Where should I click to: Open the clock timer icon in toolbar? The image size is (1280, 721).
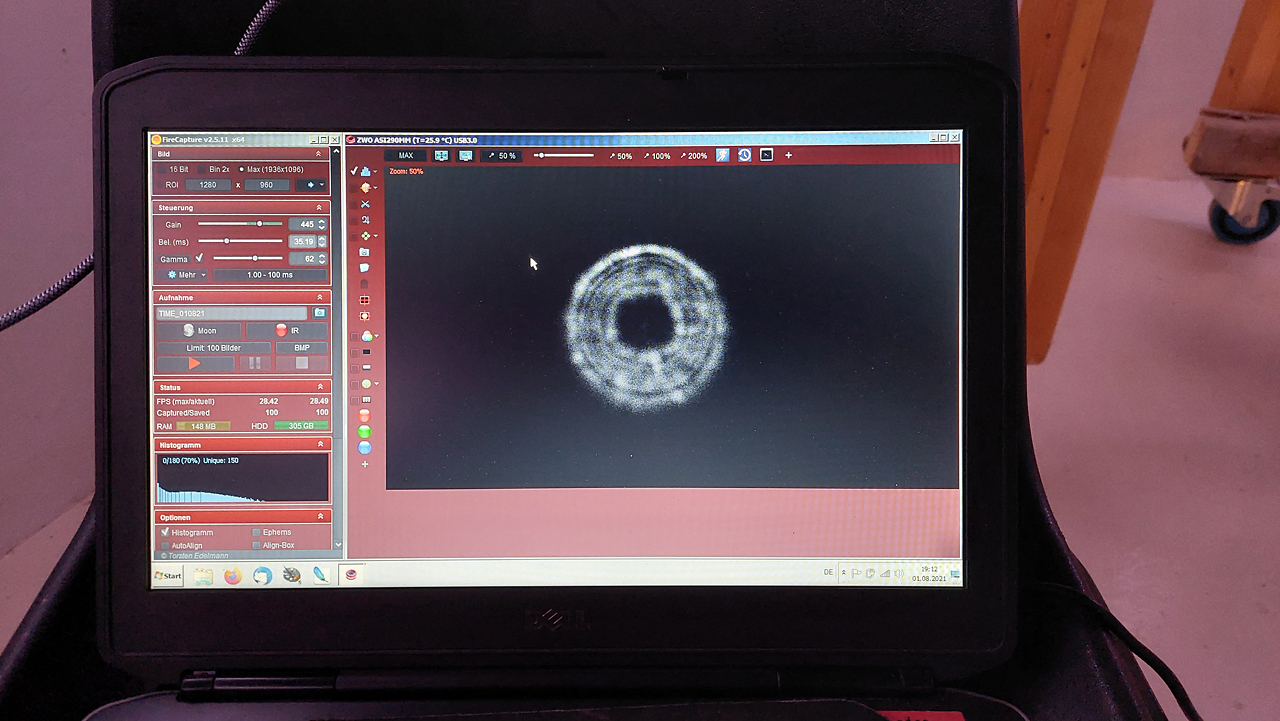tap(745, 155)
